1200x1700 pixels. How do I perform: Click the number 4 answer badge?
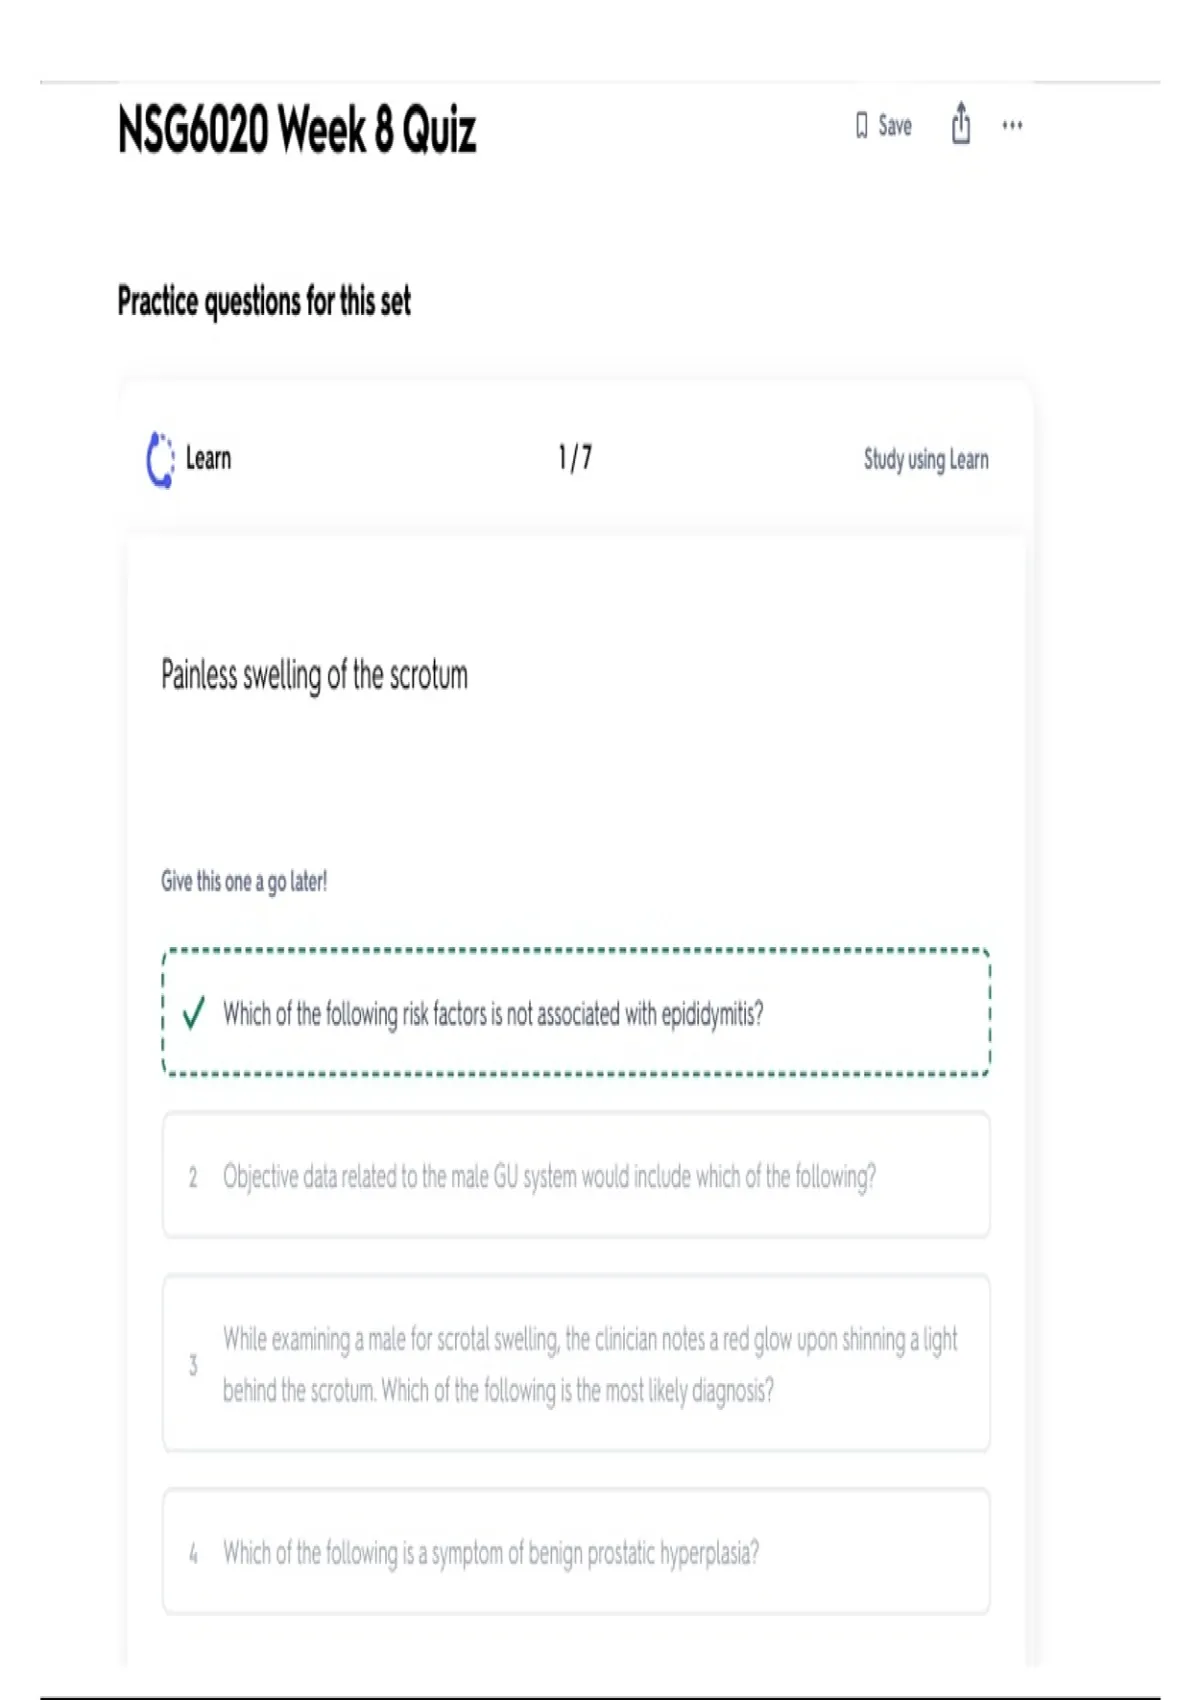pyautogui.click(x=193, y=1553)
